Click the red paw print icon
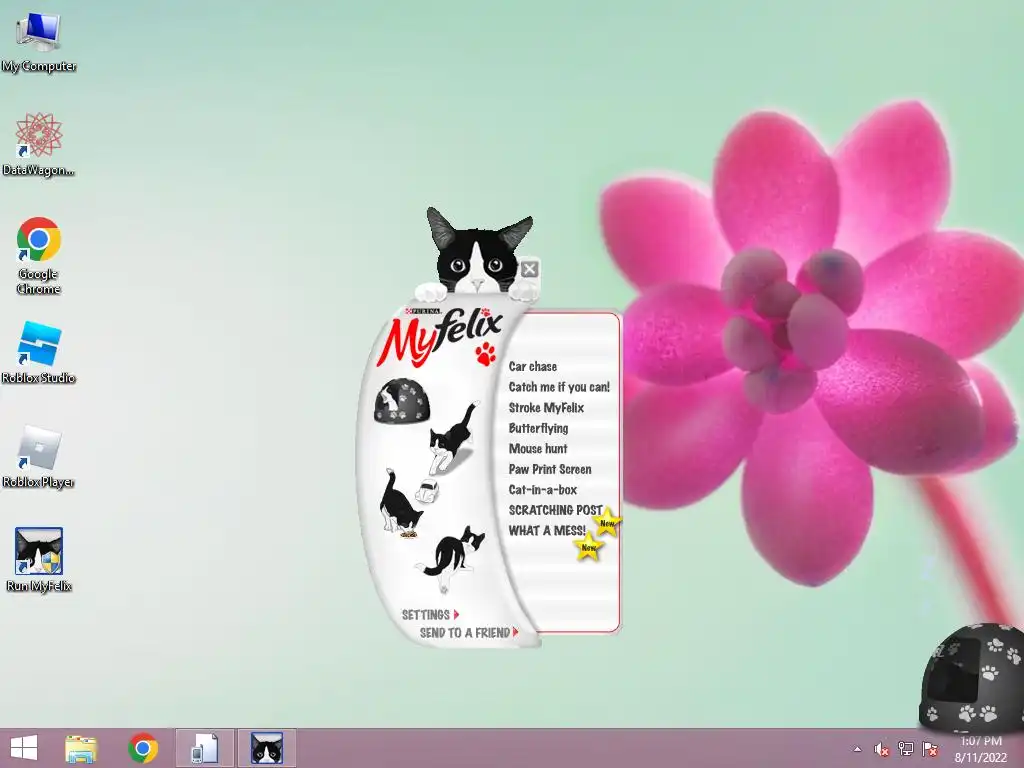Screen dimensions: 1024x768 pos(485,353)
